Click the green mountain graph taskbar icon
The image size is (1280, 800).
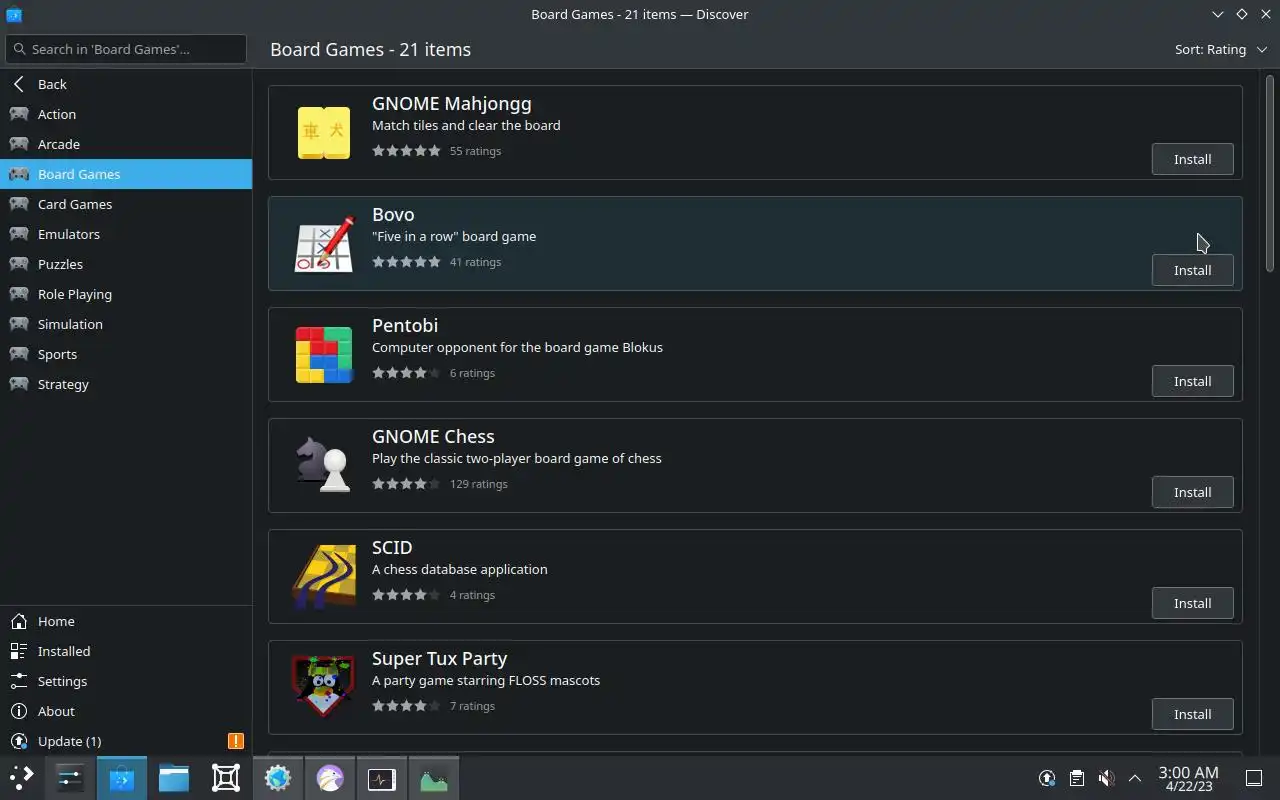[x=434, y=777]
